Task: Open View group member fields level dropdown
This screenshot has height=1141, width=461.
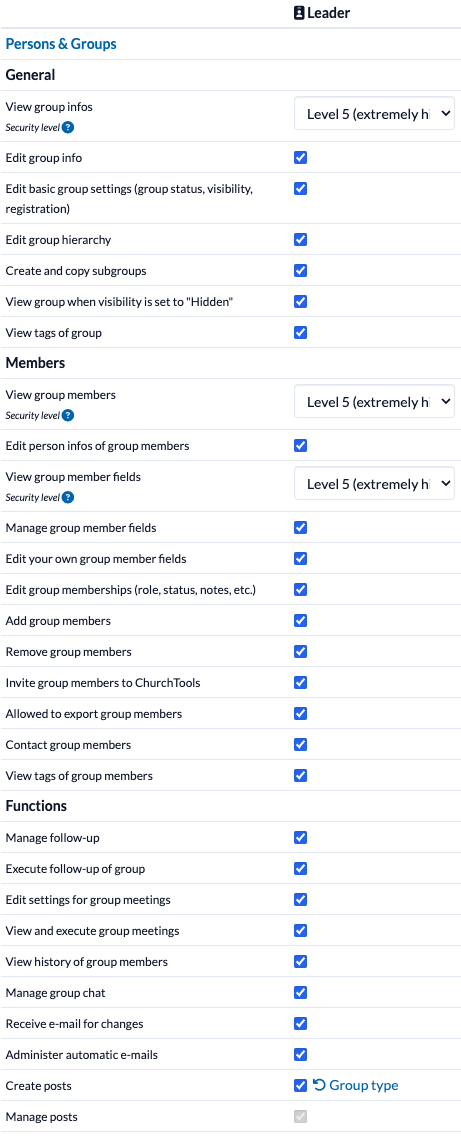Action: [374, 484]
